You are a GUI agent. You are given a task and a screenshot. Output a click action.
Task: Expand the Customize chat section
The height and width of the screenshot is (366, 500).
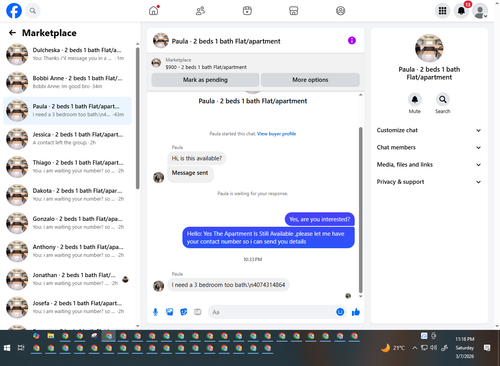(429, 130)
